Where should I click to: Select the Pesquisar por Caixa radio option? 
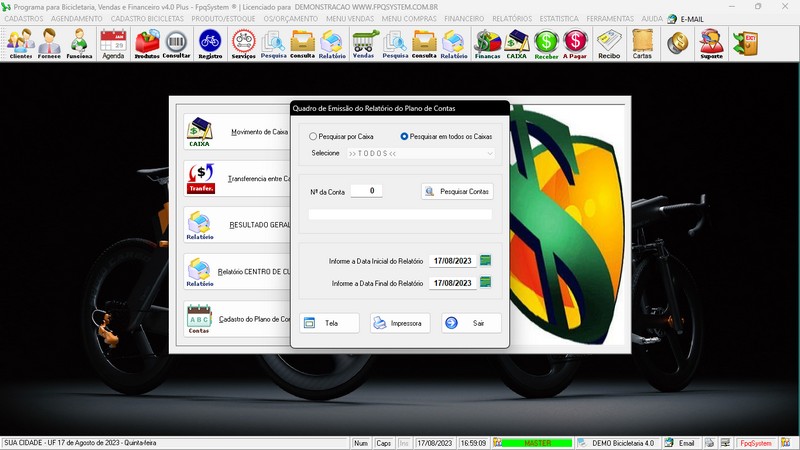[x=314, y=136]
